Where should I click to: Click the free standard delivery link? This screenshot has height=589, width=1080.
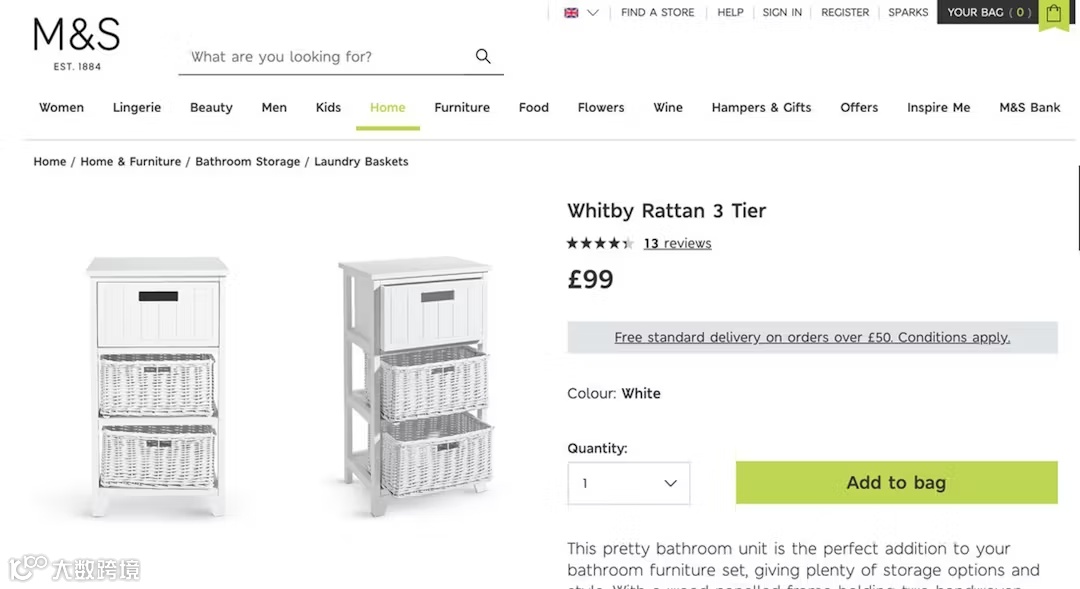(812, 337)
